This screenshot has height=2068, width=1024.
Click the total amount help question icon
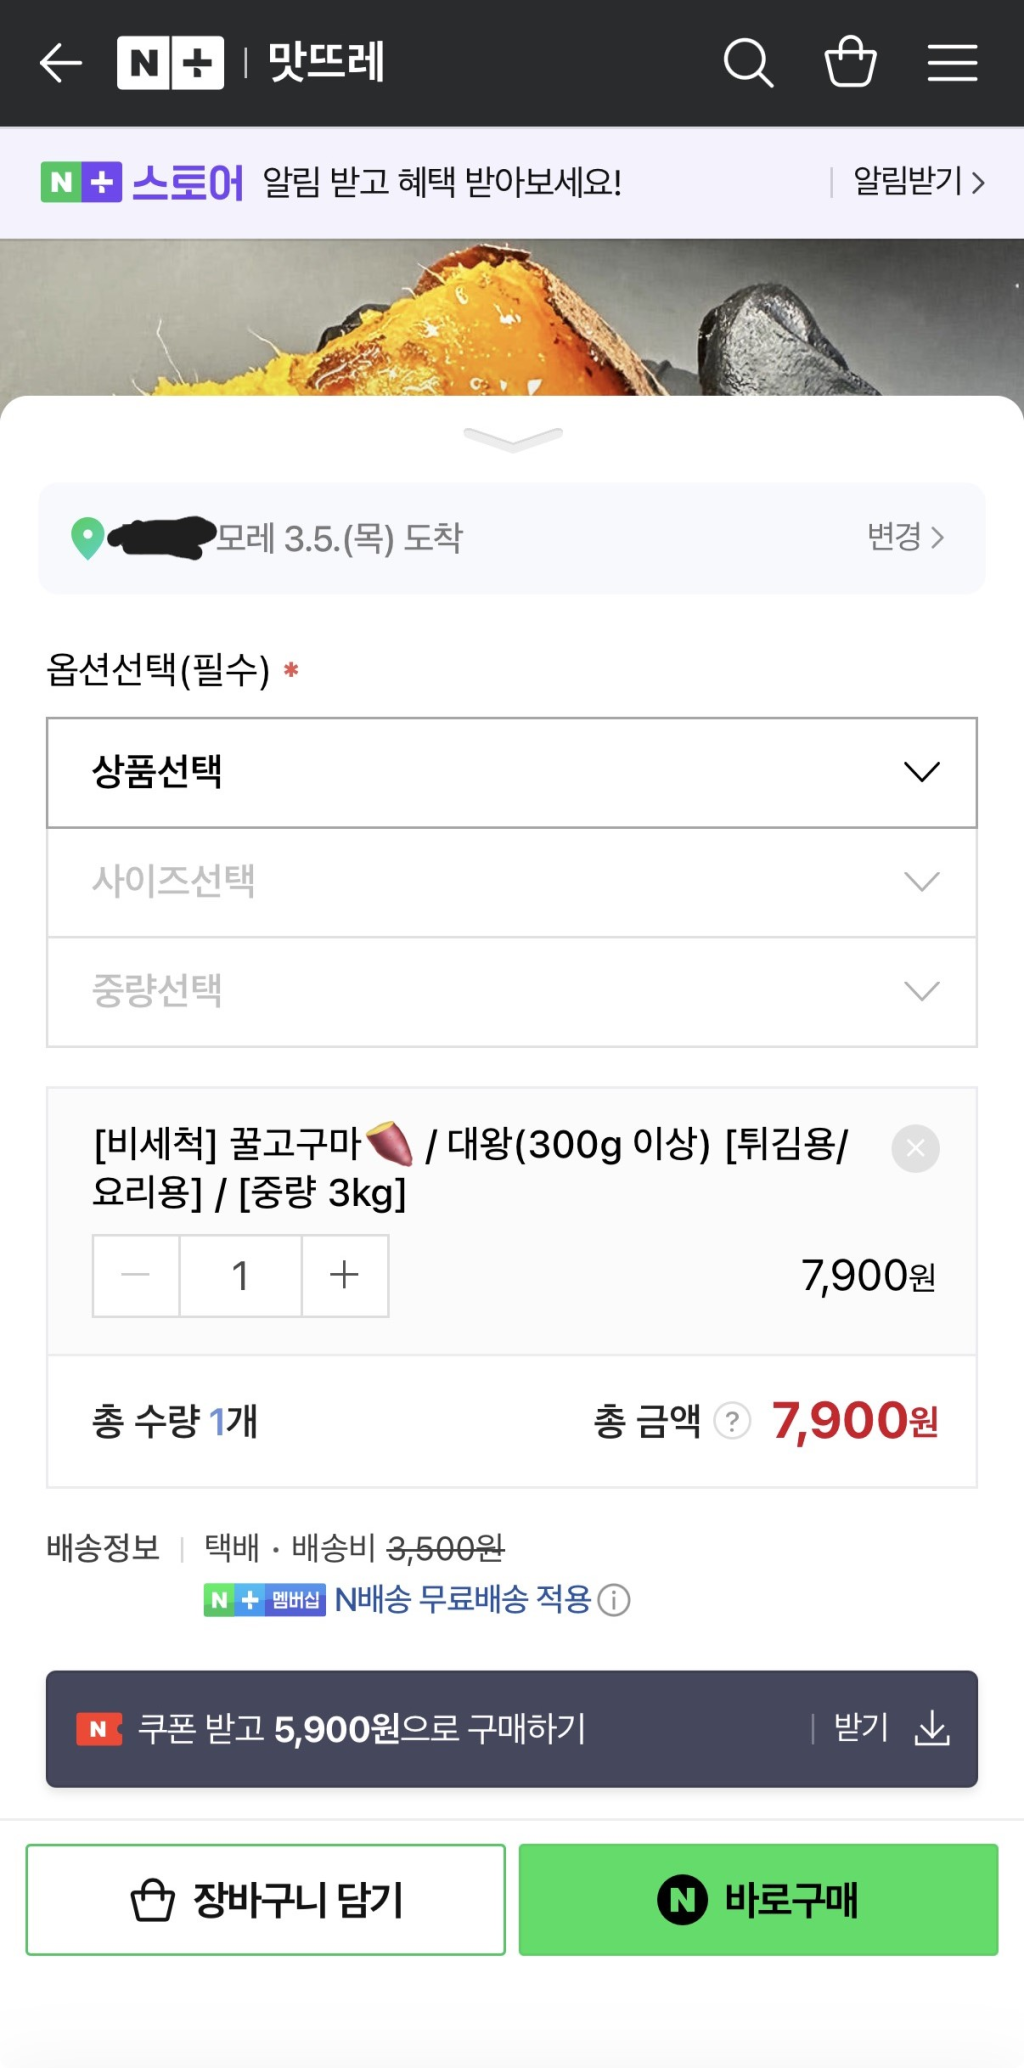732,1421
